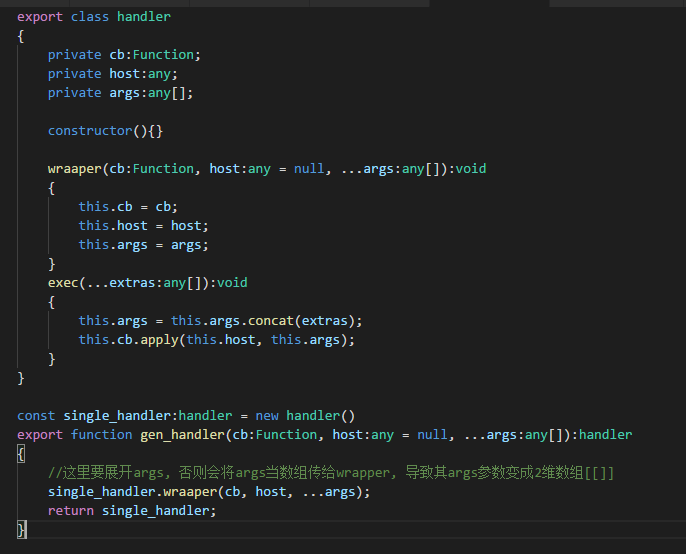Click the 'return' keyword
The width and height of the screenshot is (686, 554).
[70, 511]
